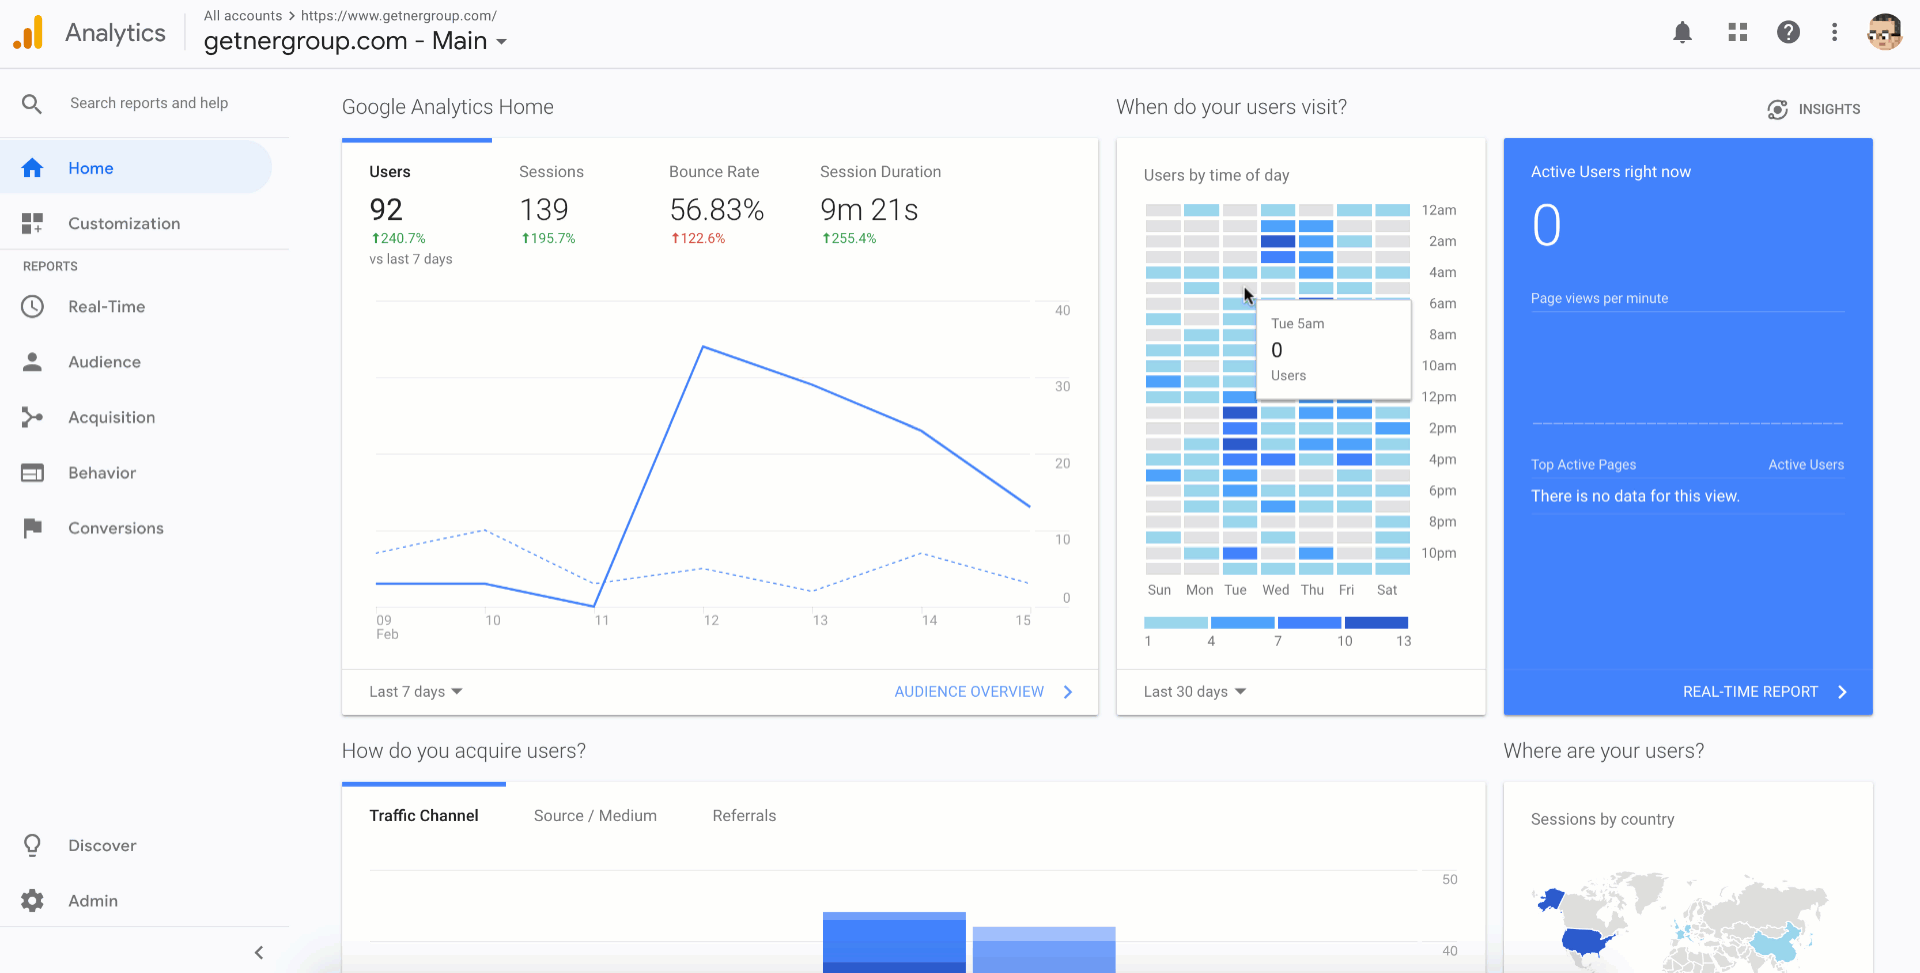1920x973 pixels.
Task: Collapse the sidebar with the left chevron
Action: (259, 953)
